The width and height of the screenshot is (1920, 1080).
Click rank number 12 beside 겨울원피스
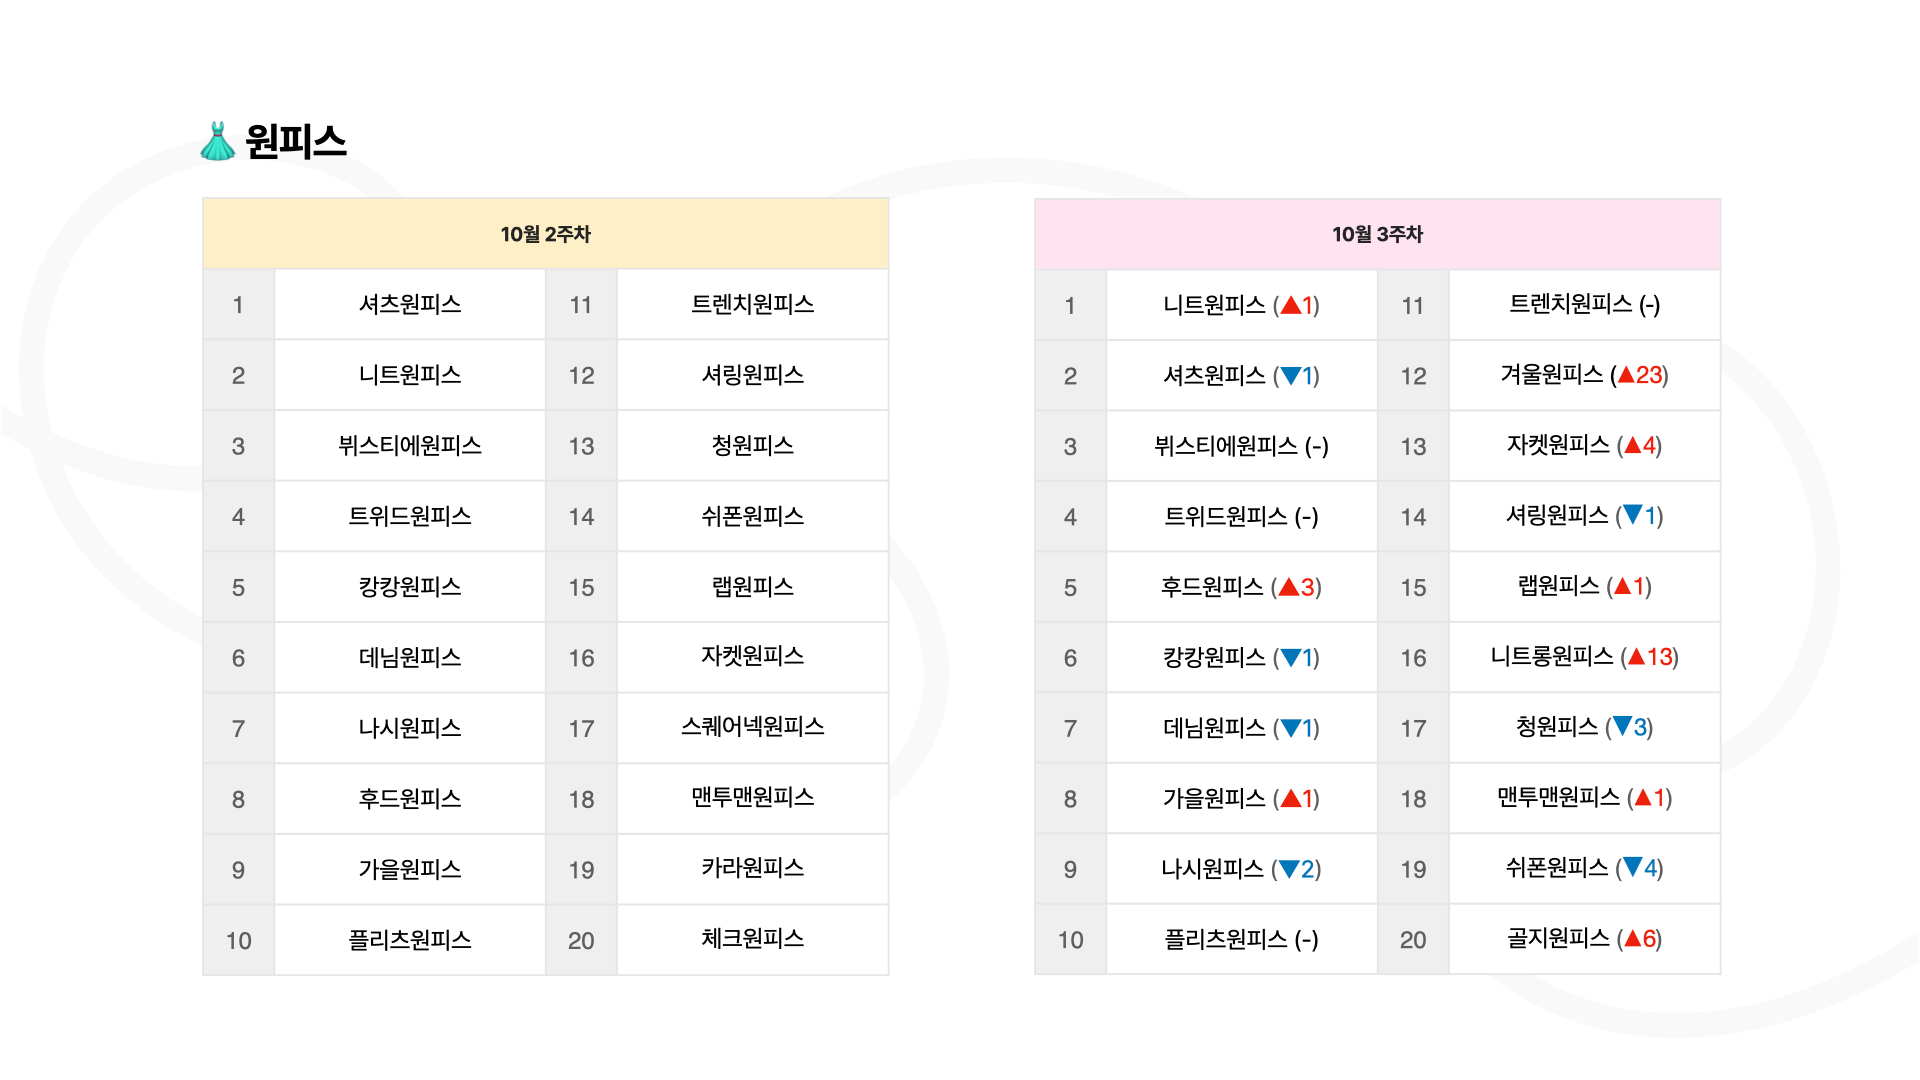point(1413,376)
